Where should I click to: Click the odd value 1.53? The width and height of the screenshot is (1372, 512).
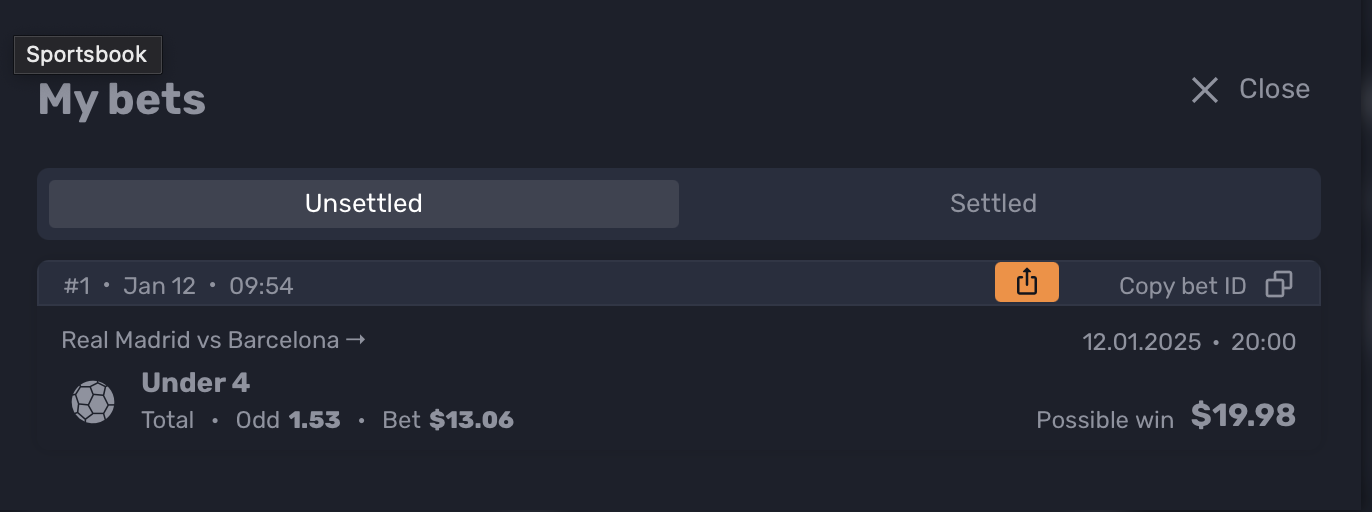(315, 420)
